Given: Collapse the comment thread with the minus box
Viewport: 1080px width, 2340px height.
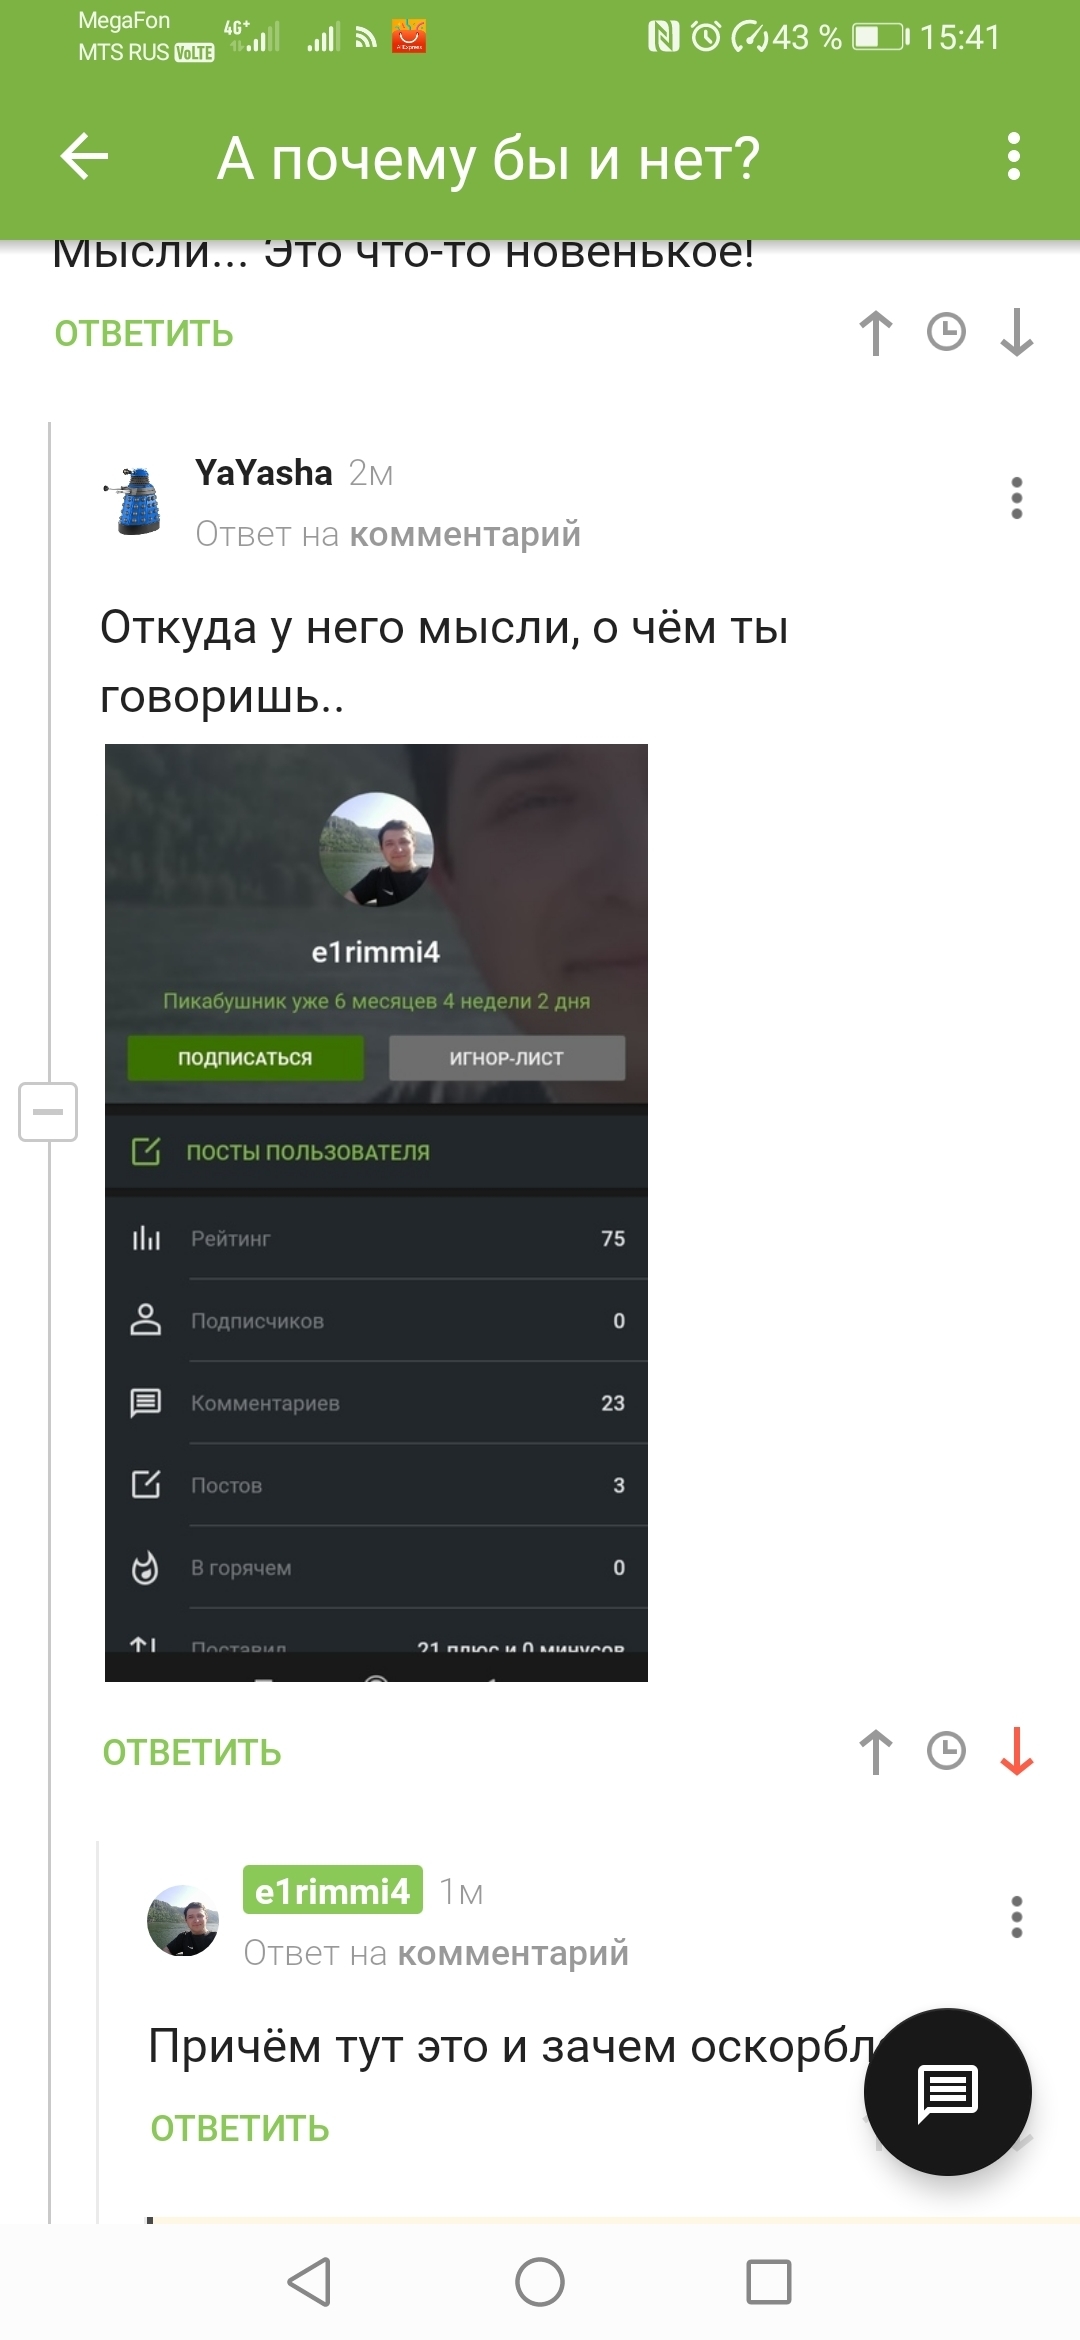Looking at the screenshot, I should [48, 1112].
